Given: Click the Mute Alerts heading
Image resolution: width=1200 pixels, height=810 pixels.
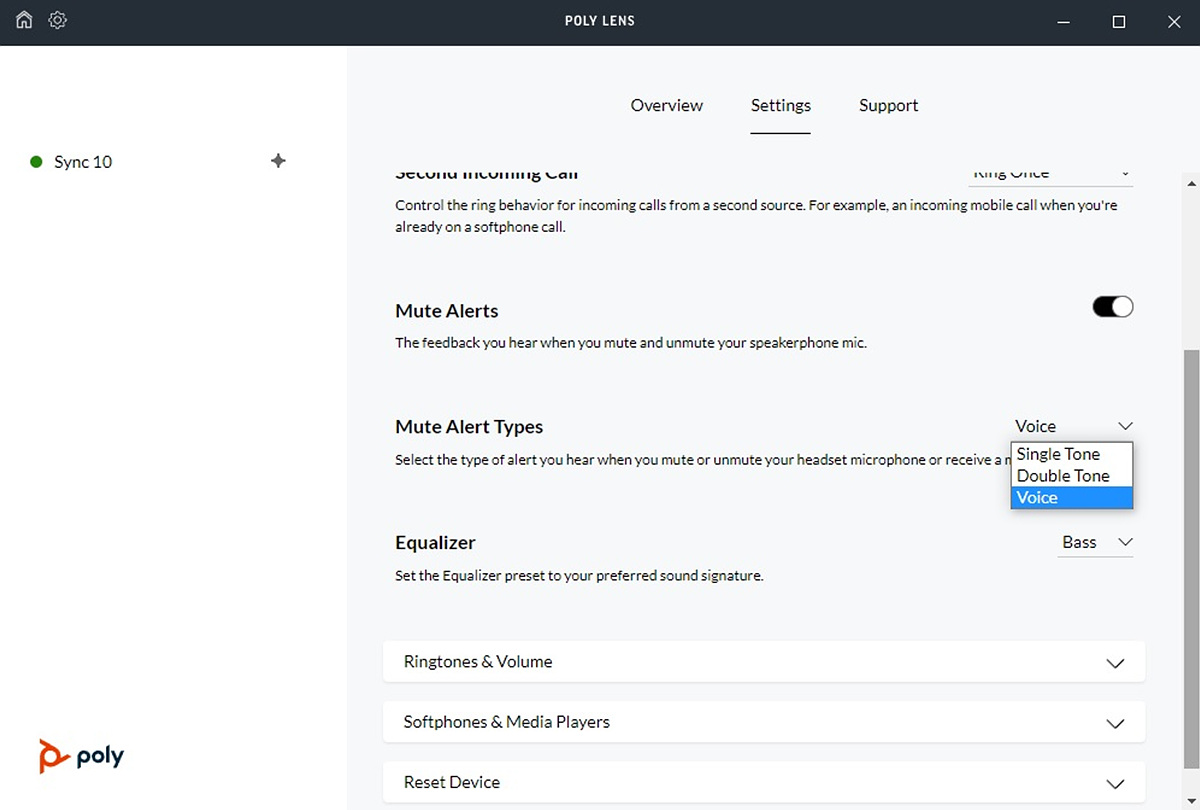Looking at the screenshot, I should [447, 311].
